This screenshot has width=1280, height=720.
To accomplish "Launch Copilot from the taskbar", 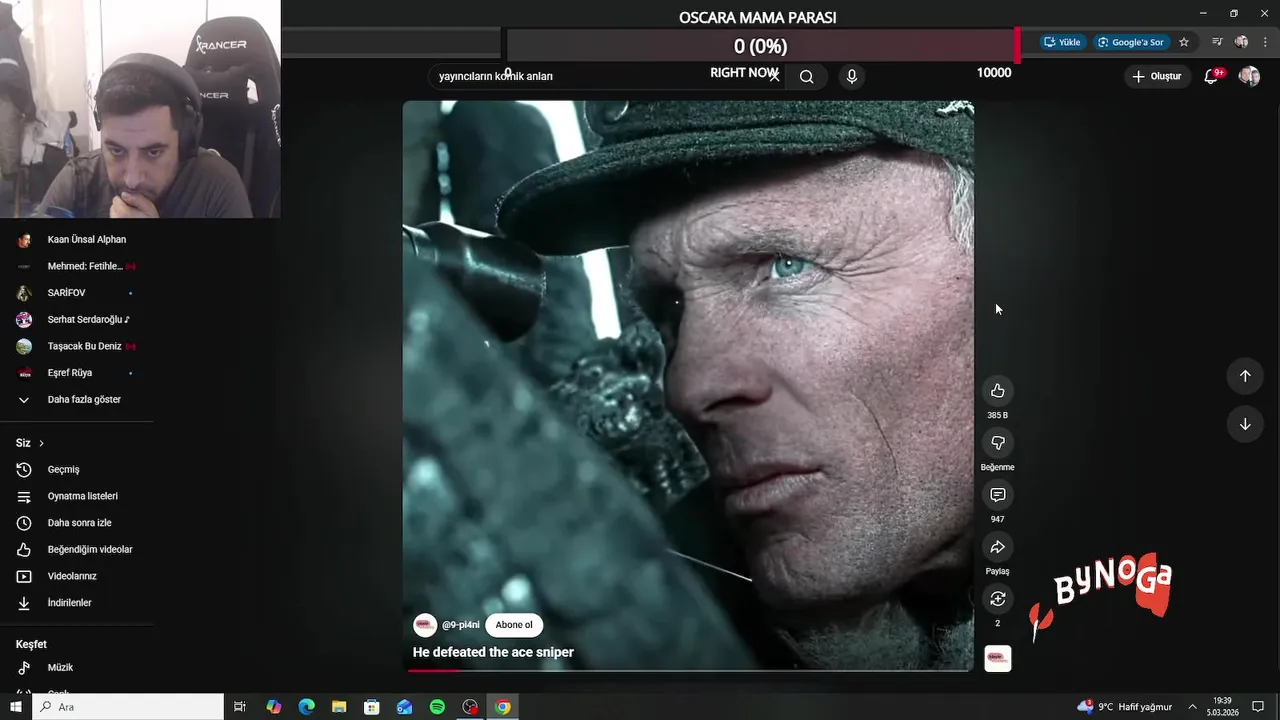I will pos(274,707).
